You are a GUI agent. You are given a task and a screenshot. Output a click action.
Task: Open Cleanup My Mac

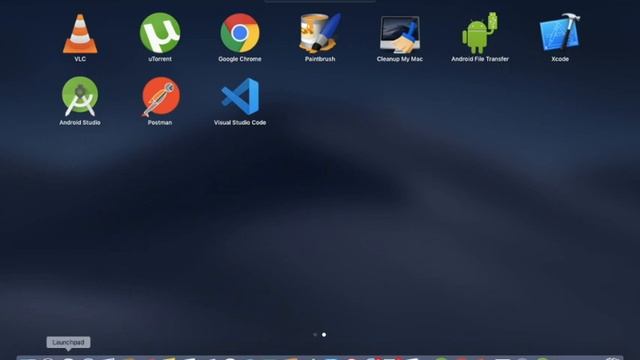pos(400,34)
